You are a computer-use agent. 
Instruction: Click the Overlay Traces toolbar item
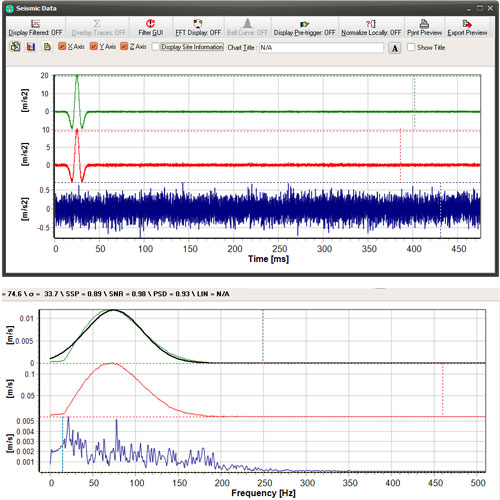98,27
